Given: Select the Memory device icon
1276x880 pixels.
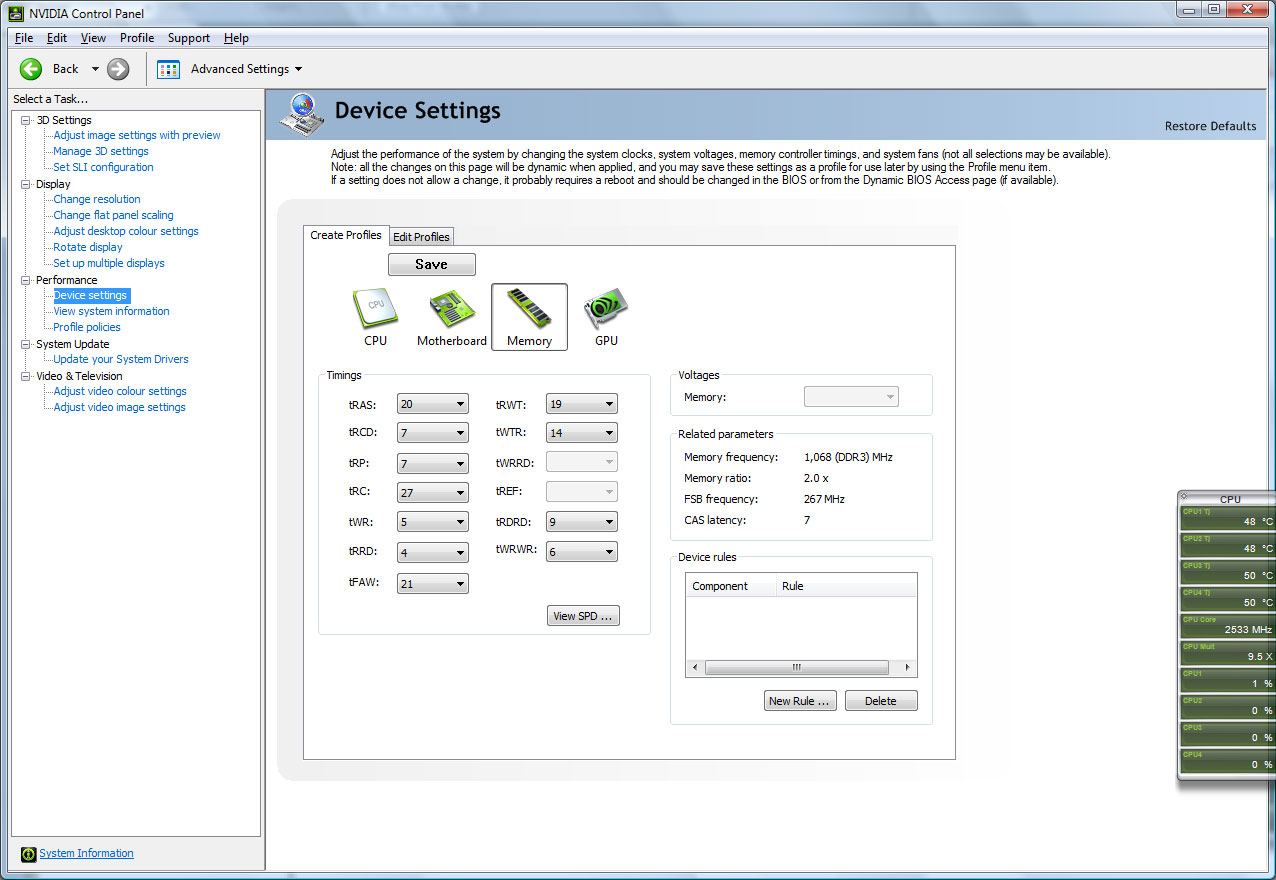Looking at the screenshot, I should pos(529,308).
